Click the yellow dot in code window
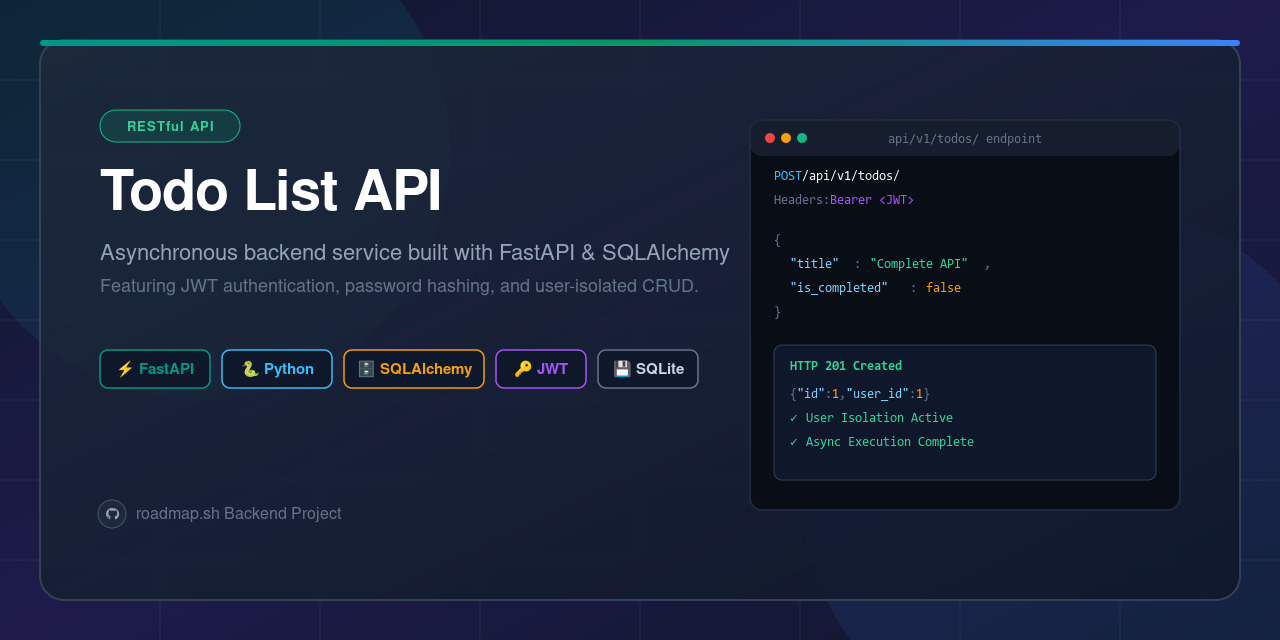 (x=786, y=138)
